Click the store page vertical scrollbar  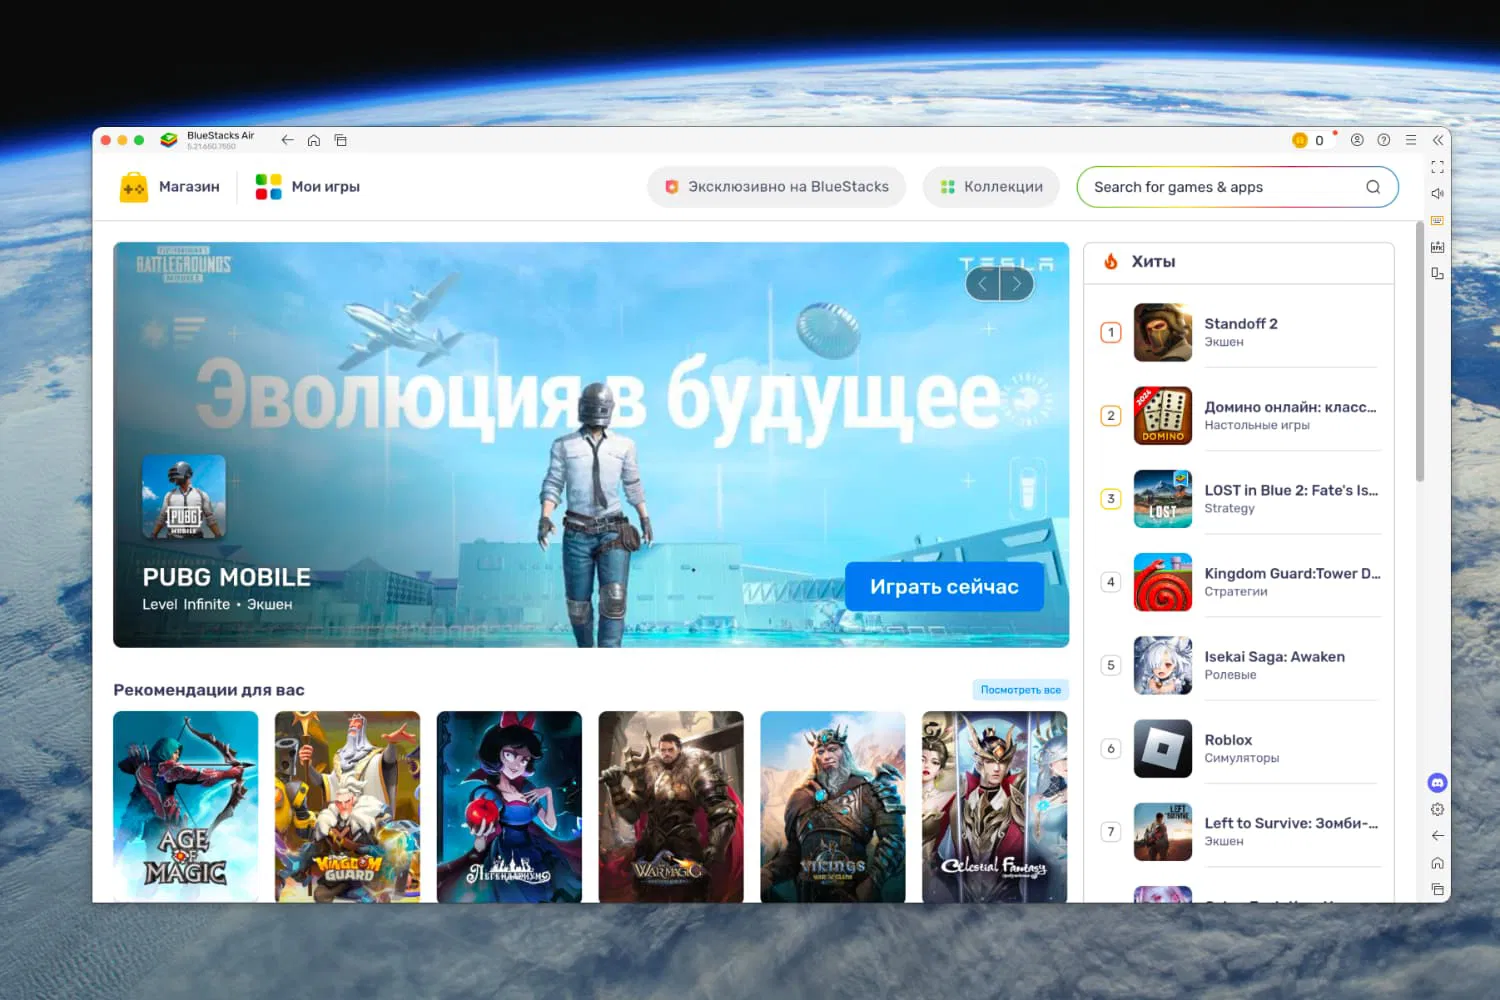tap(1420, 353)
